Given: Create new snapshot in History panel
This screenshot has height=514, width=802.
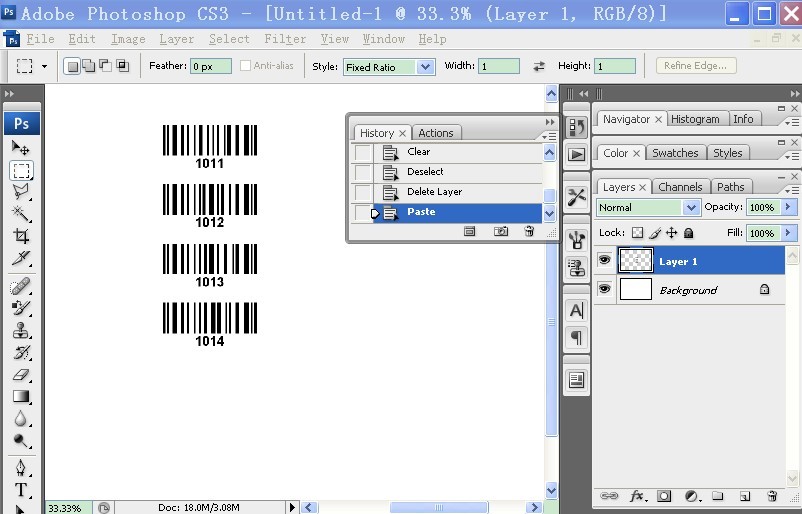Looking at the screenshot, I should [502, 232].
